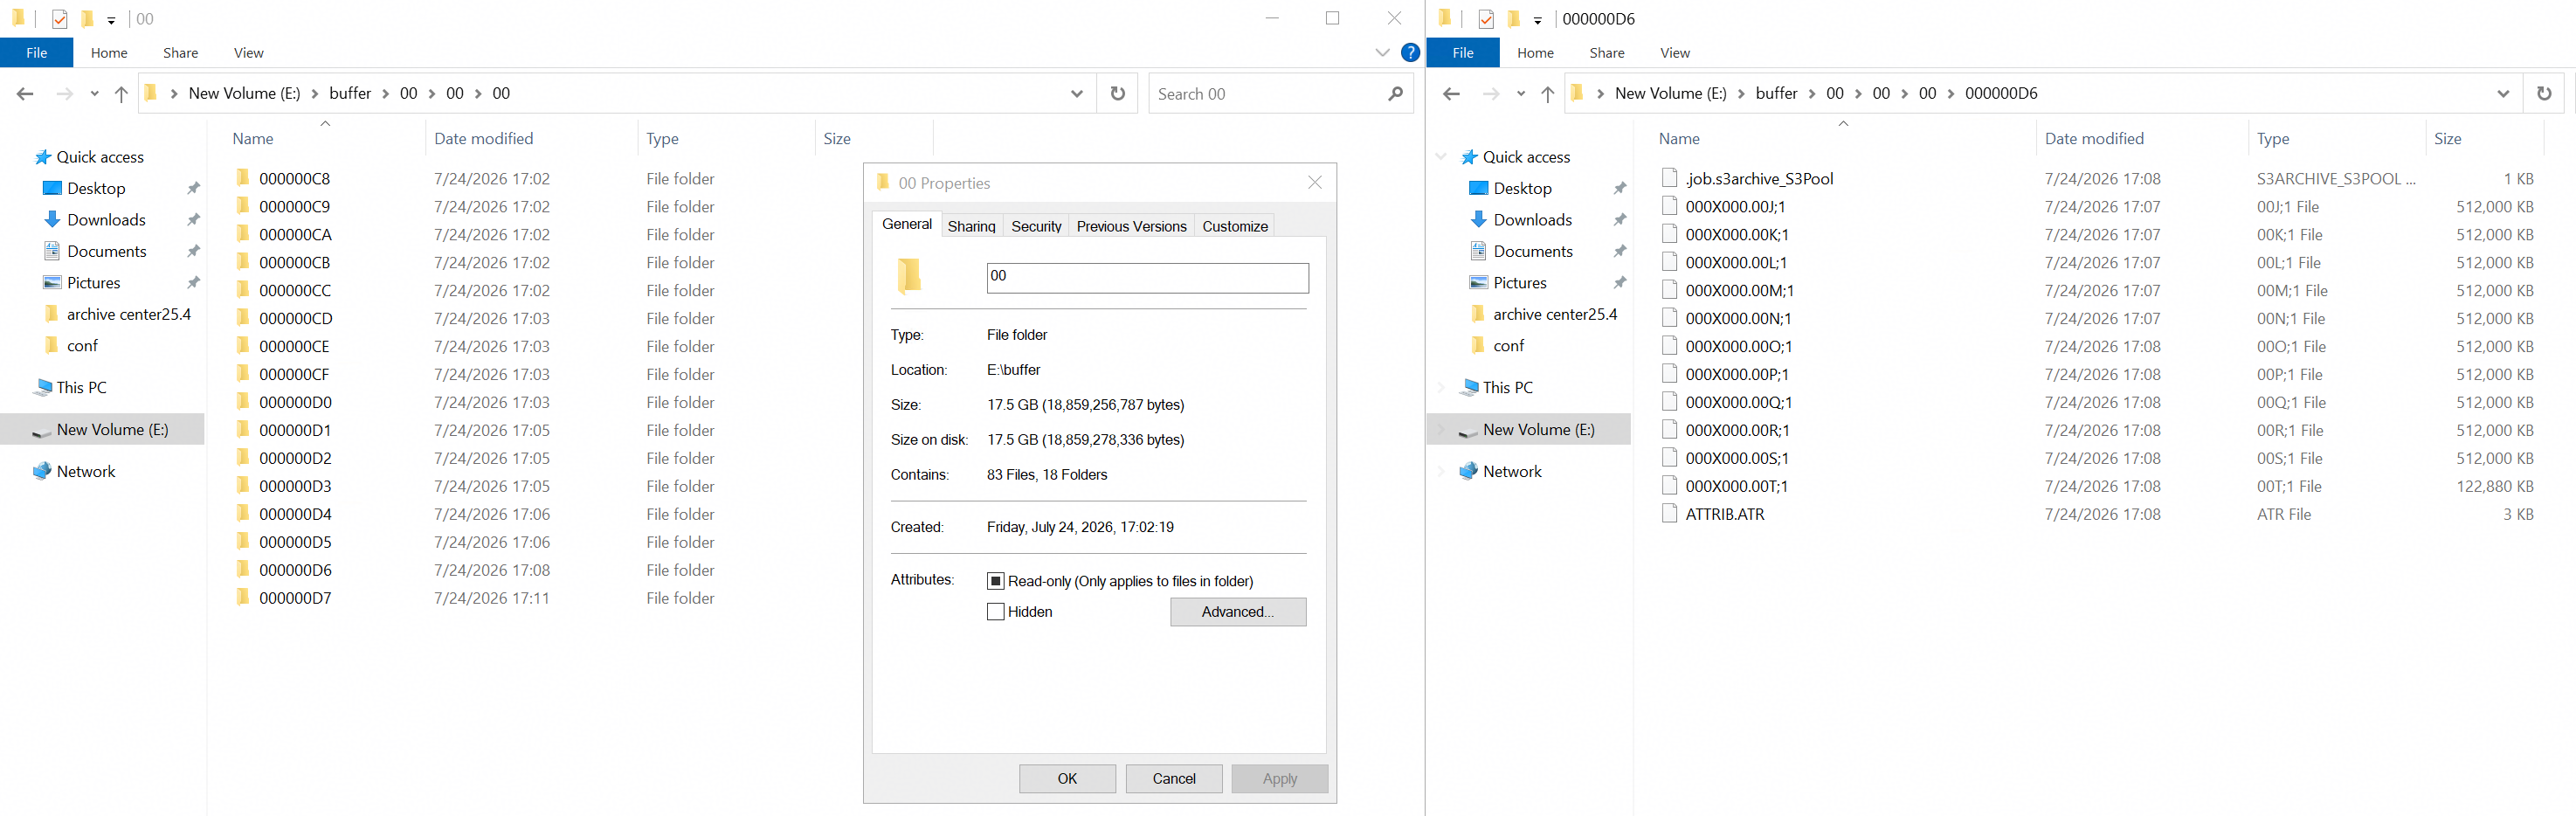2576x816 pixels.
Task: Select Documents in right navigation pane
Action: click(x=1533, y=251)
